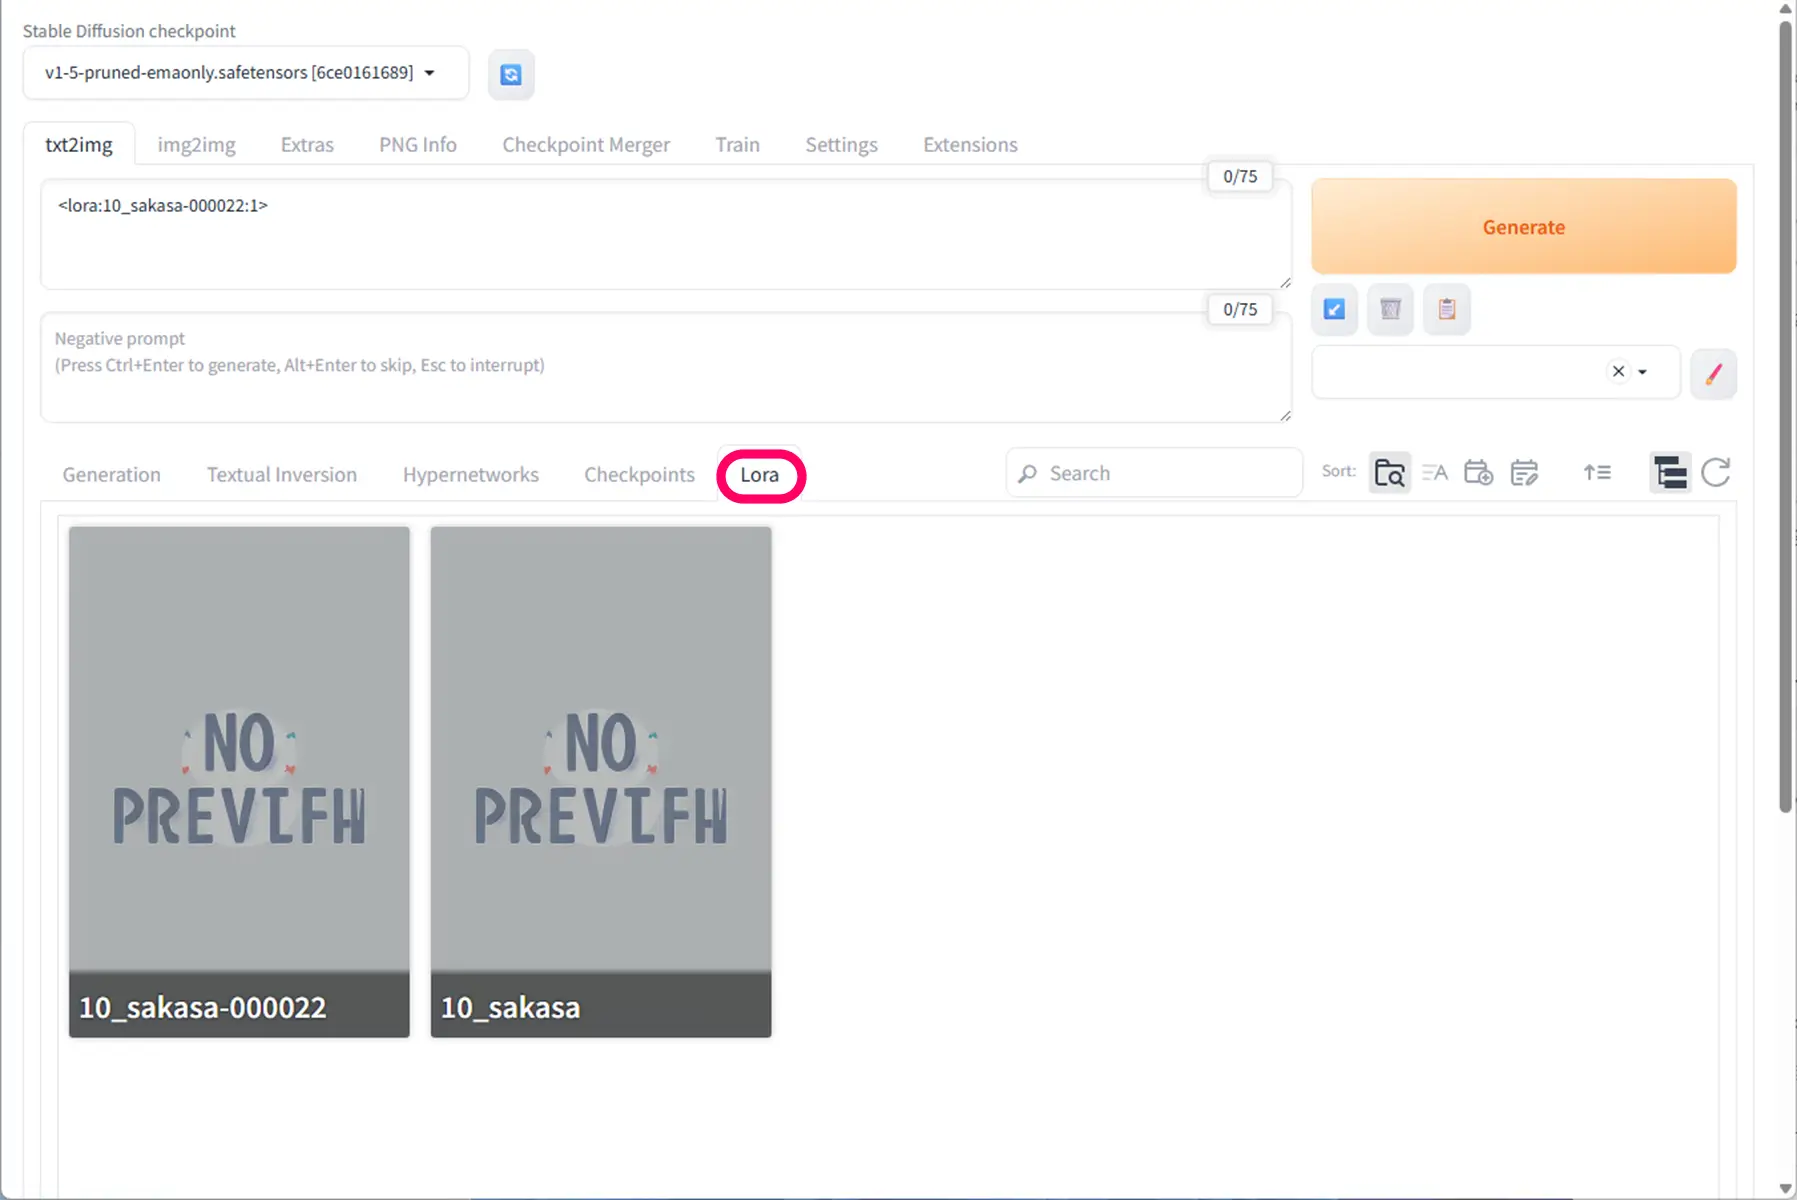Click the negative prompt 0/75 token counter

(1240, 310)
